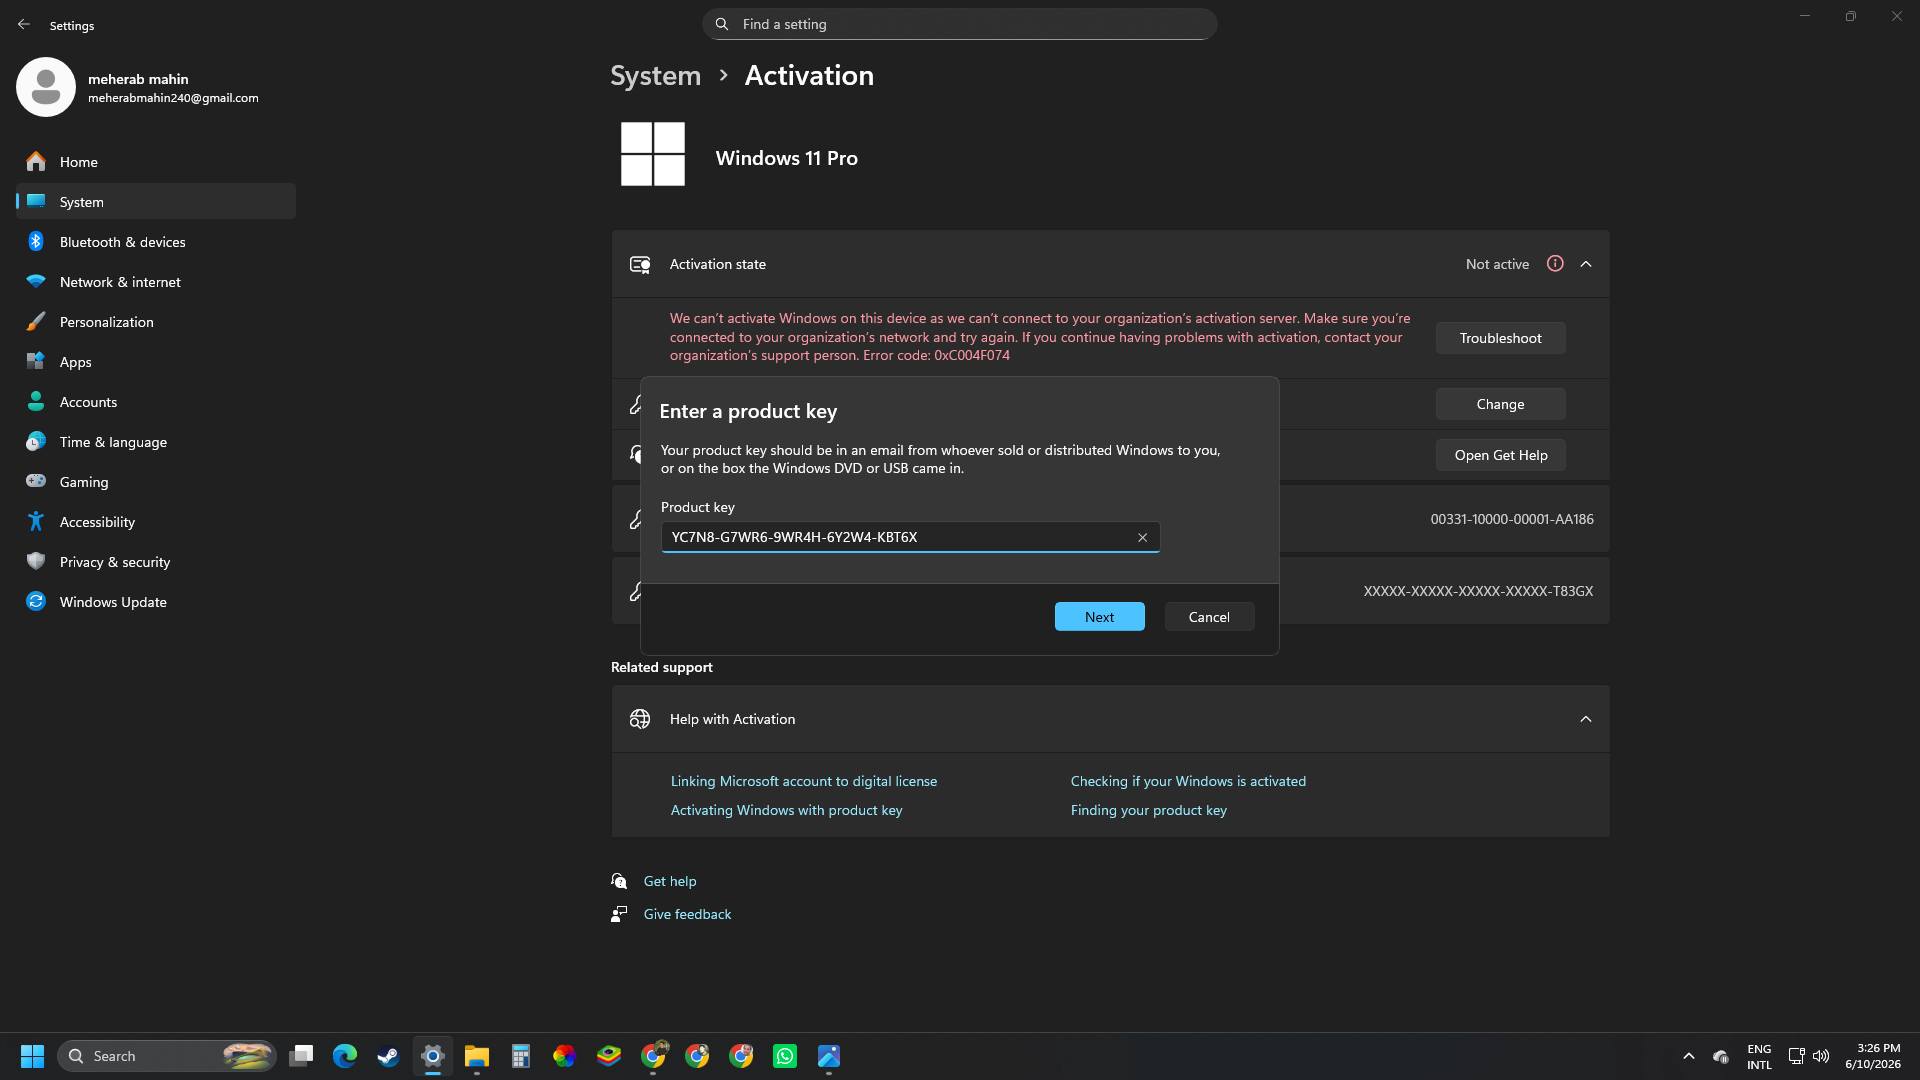Click the Troubleshoot button

tap(1500, 338)
